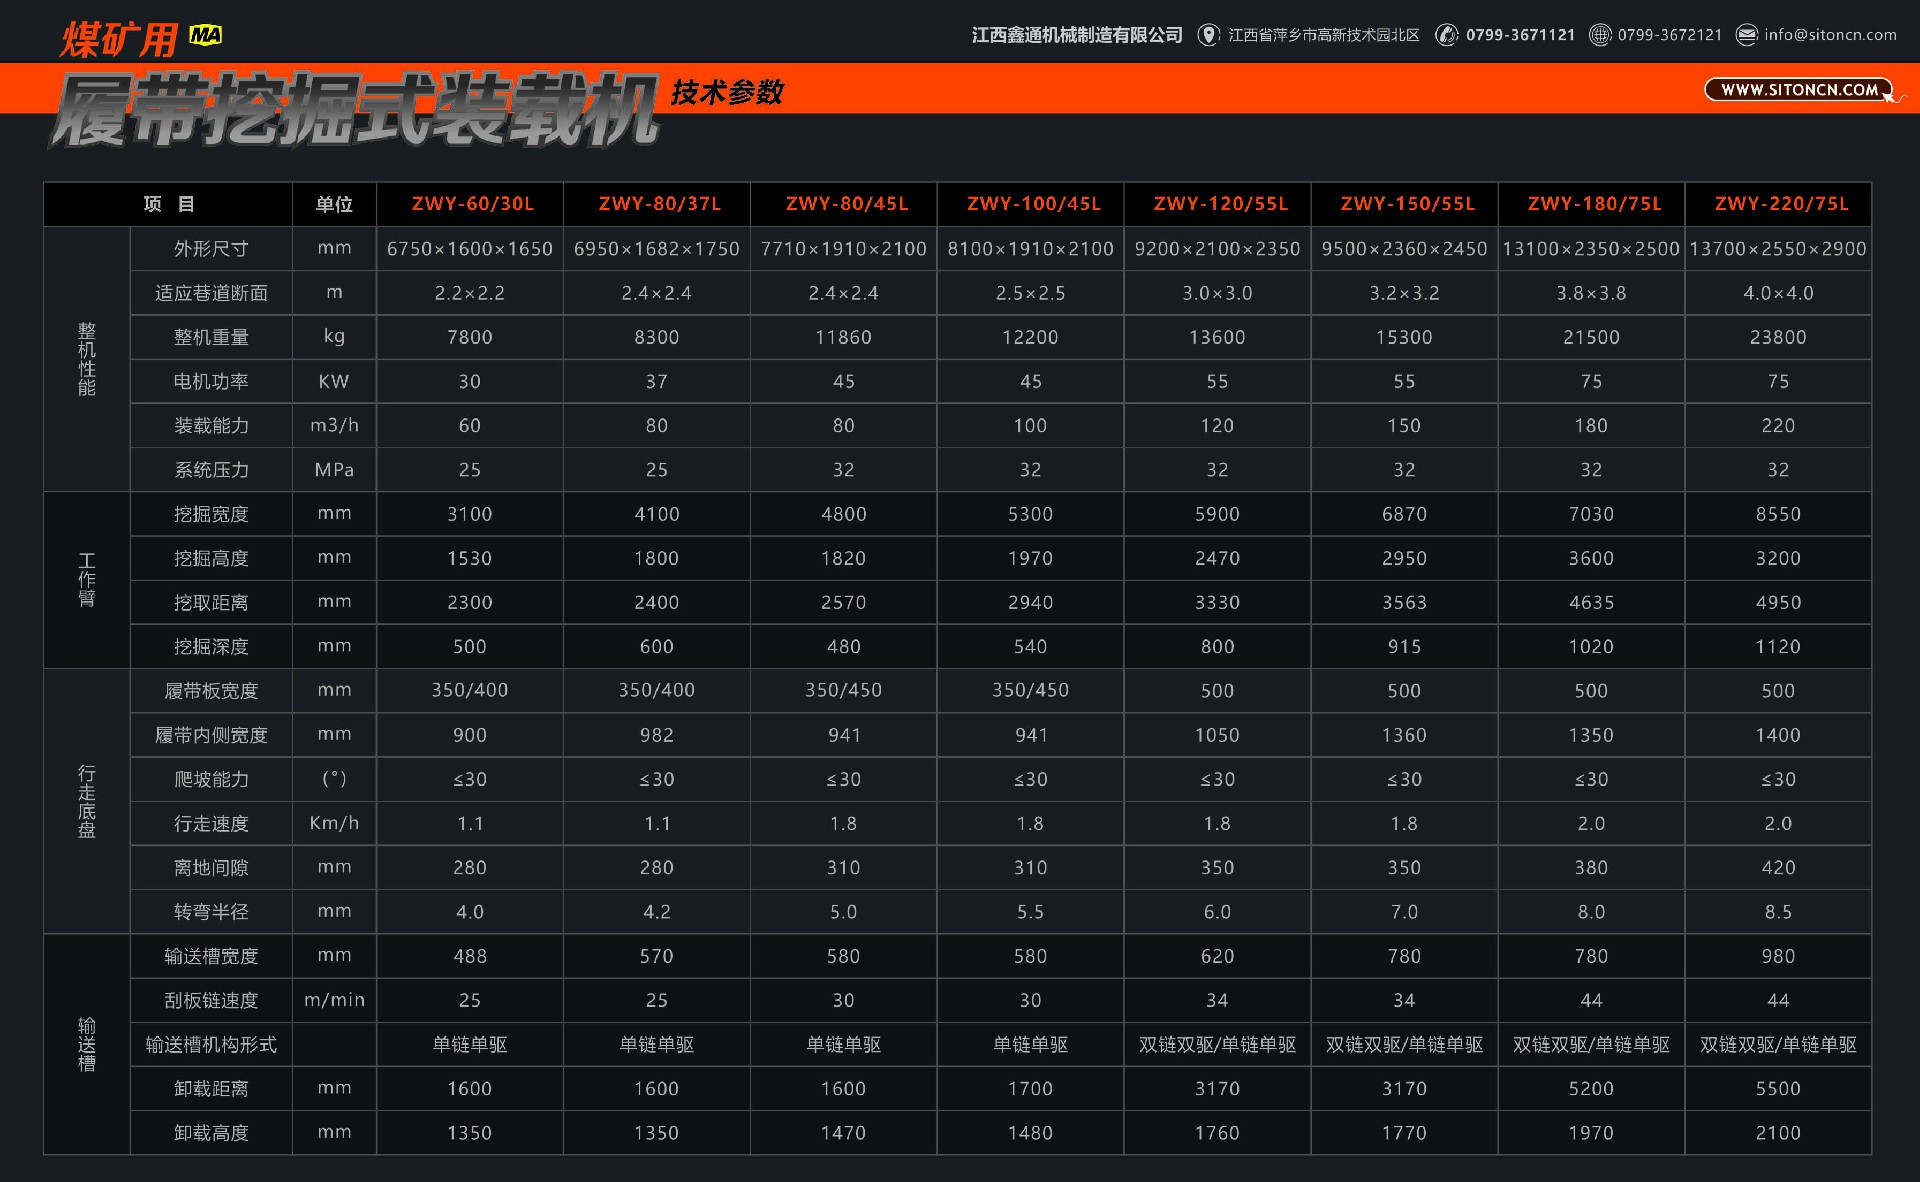
Task: Open the WWW.SITONCN.COM website badge
Action: (1799, 90)
